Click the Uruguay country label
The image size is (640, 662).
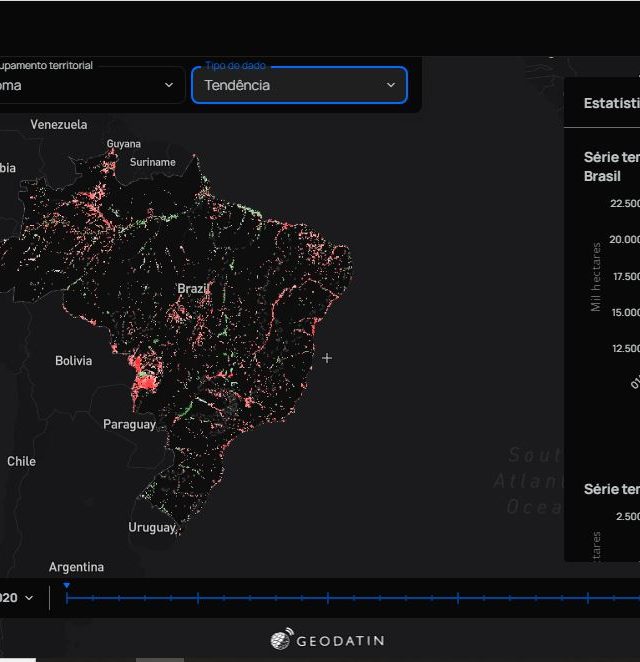tap(151, 527)
